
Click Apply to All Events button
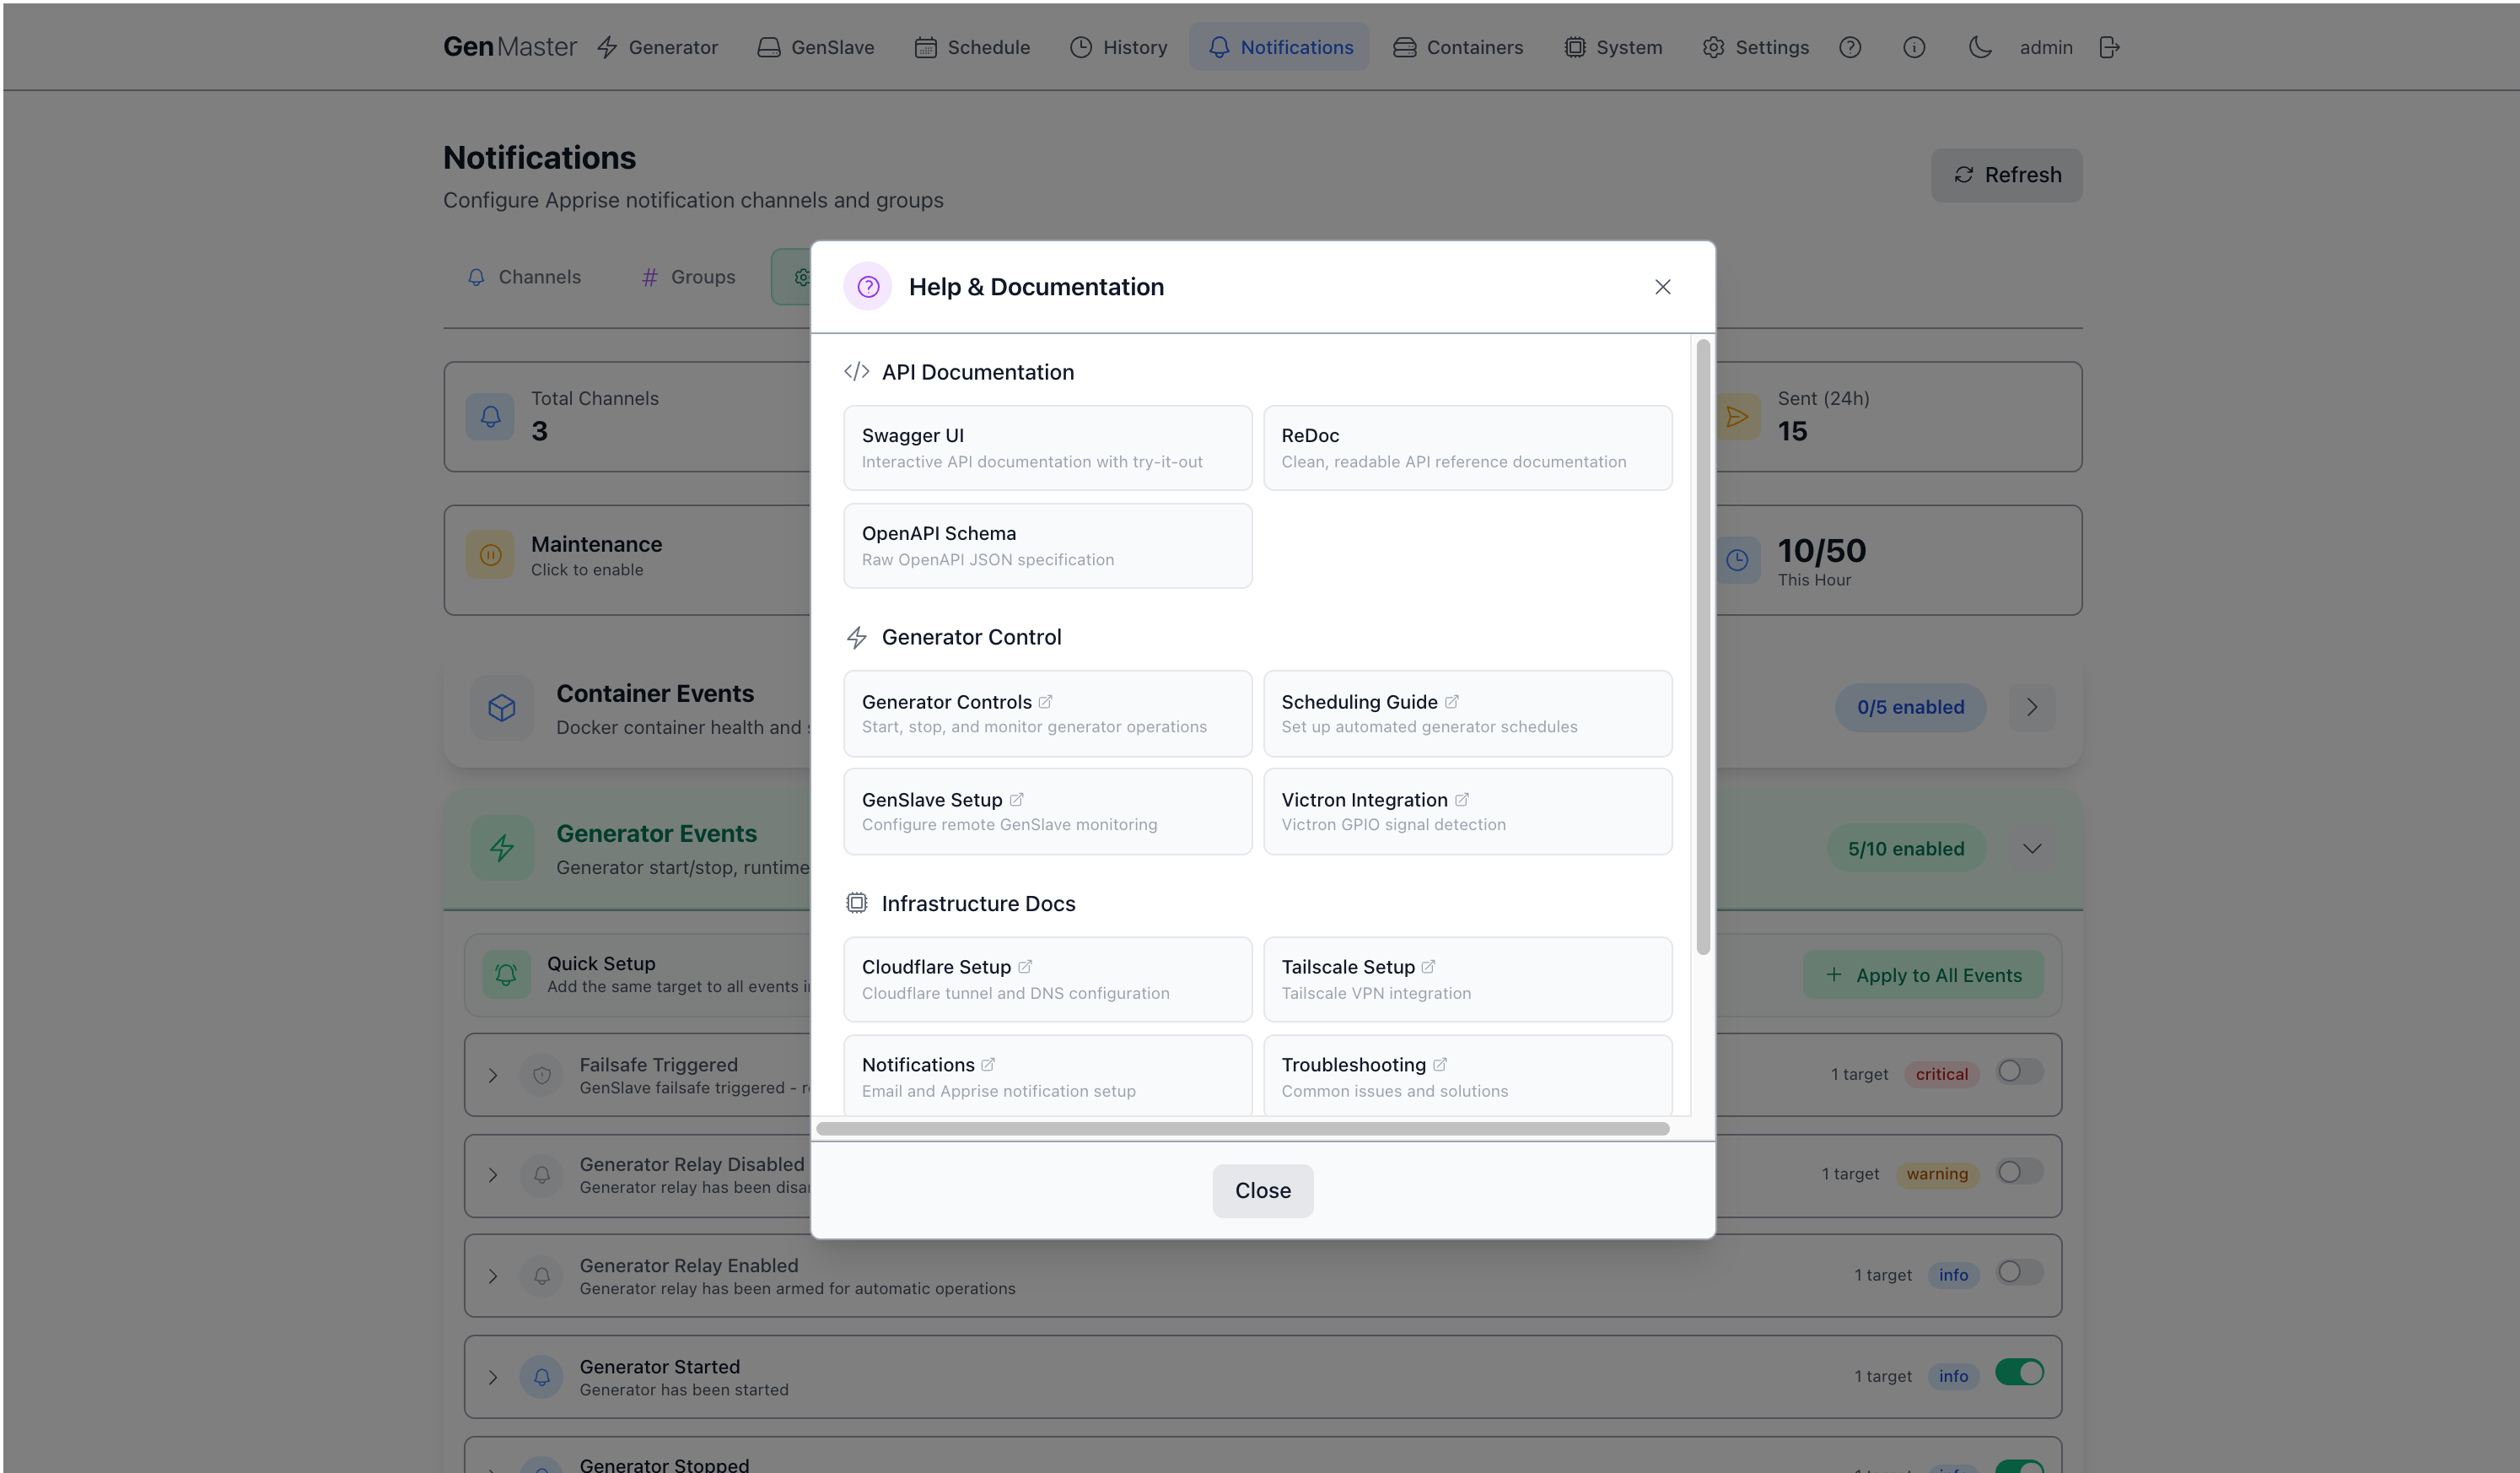[1923, 975]
